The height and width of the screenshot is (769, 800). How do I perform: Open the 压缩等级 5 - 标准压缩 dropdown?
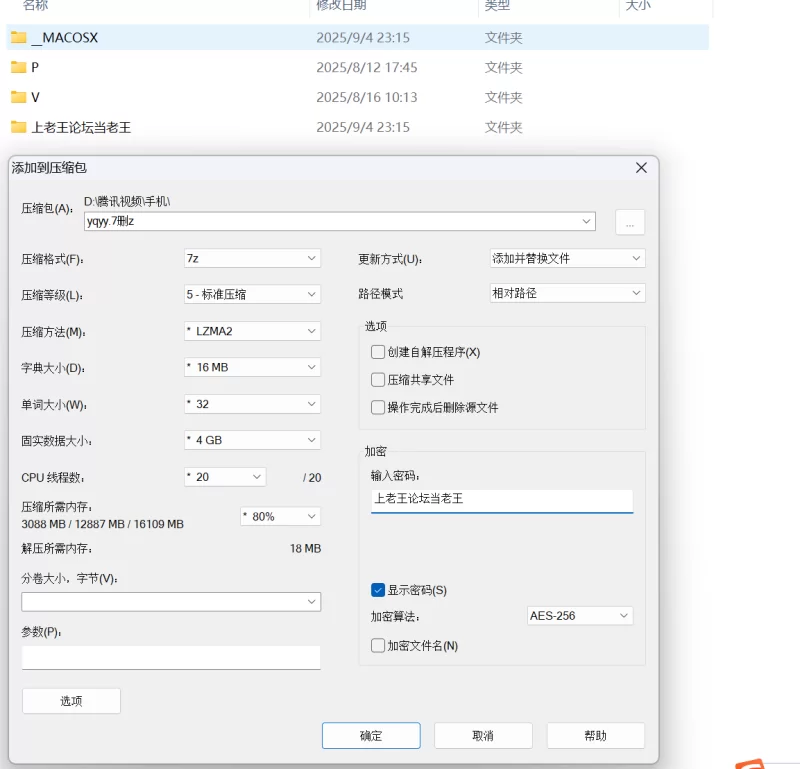coord(252,294)
